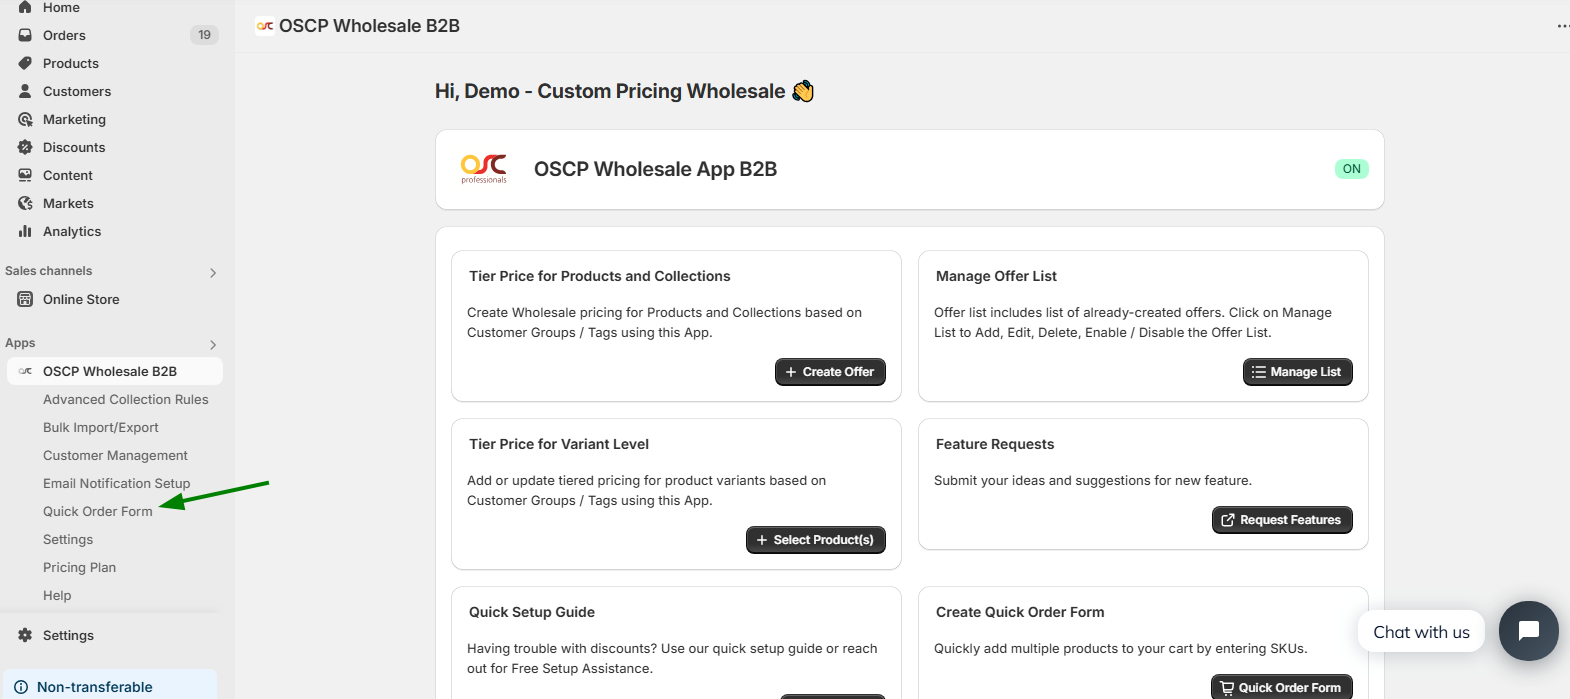Screen dimensions: 1570x699
Task: Click the Orders inbox icon in sidebar
Action: [25, 35]
